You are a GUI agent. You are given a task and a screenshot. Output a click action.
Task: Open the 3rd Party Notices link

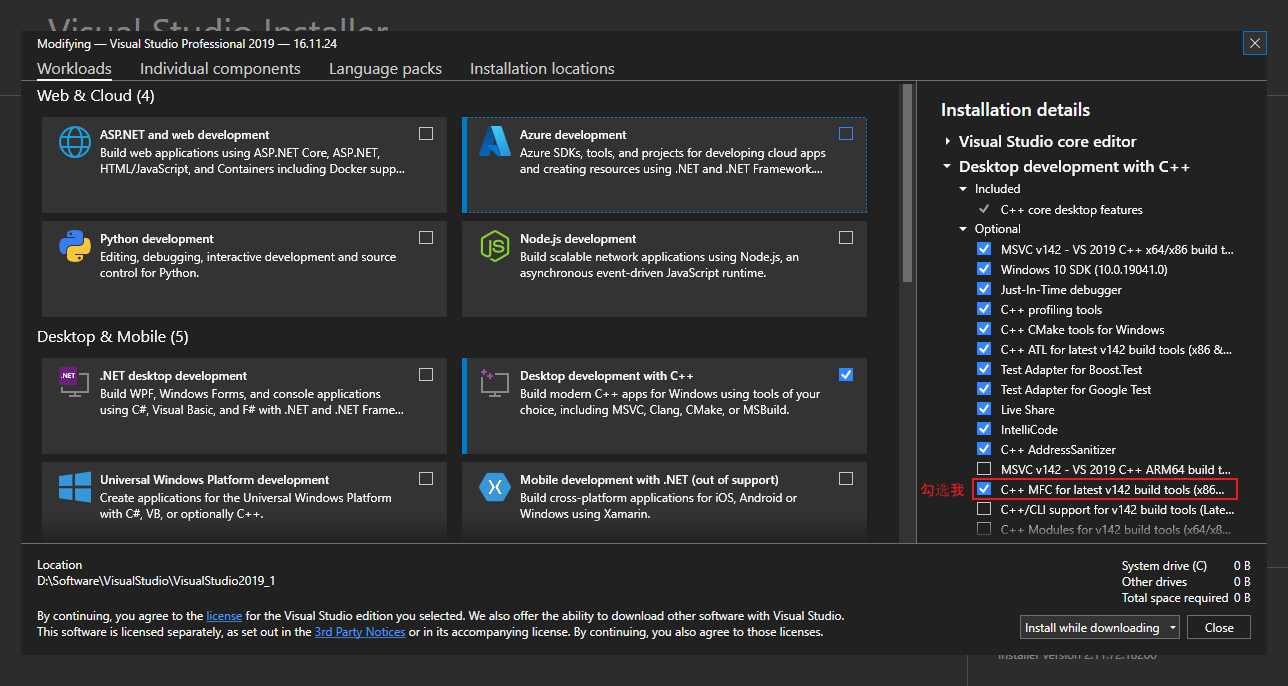pos(360,632)
